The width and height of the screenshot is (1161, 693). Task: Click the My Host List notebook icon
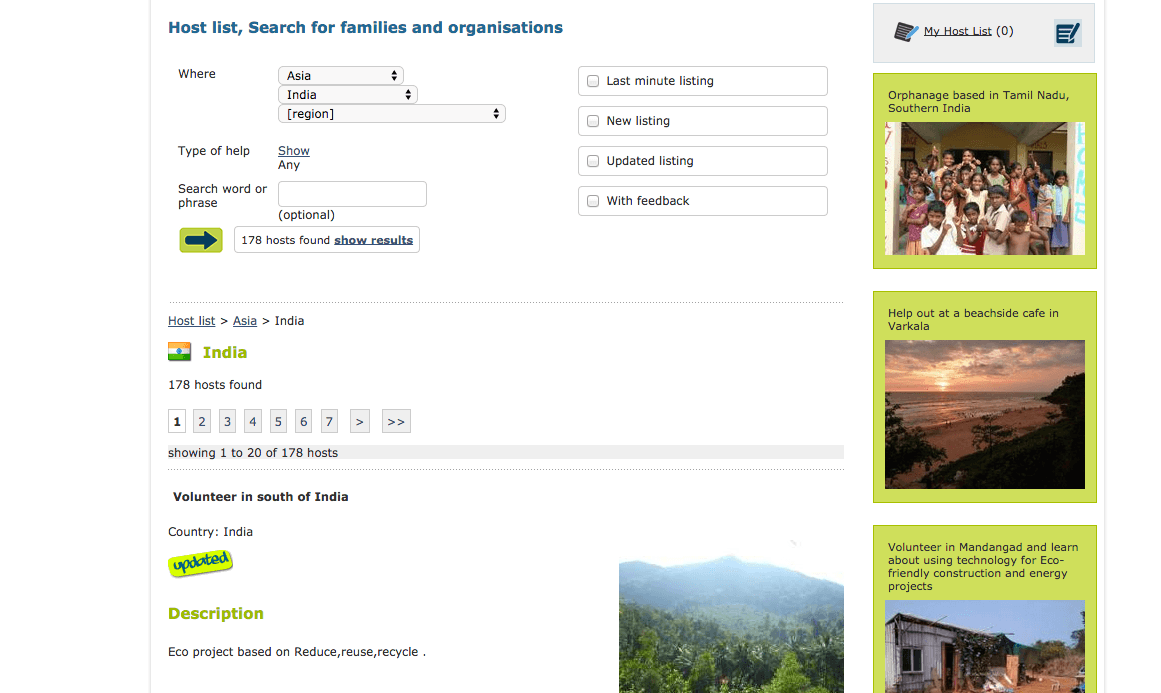coord(906,32)
